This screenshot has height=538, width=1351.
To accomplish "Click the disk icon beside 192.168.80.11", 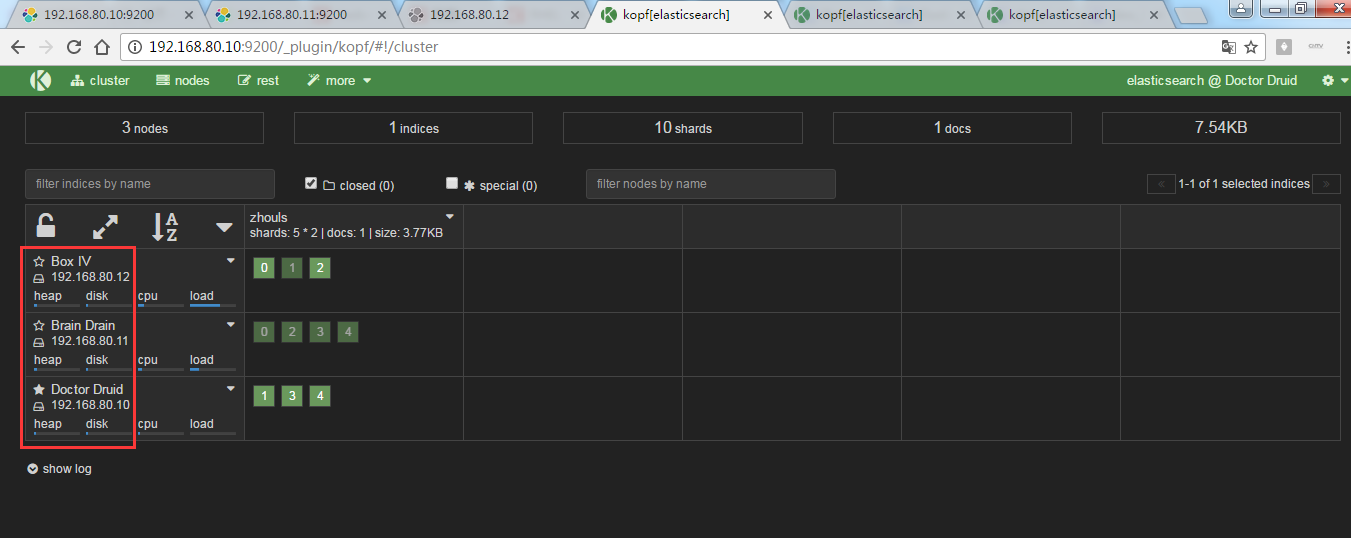I will [39, 341].
